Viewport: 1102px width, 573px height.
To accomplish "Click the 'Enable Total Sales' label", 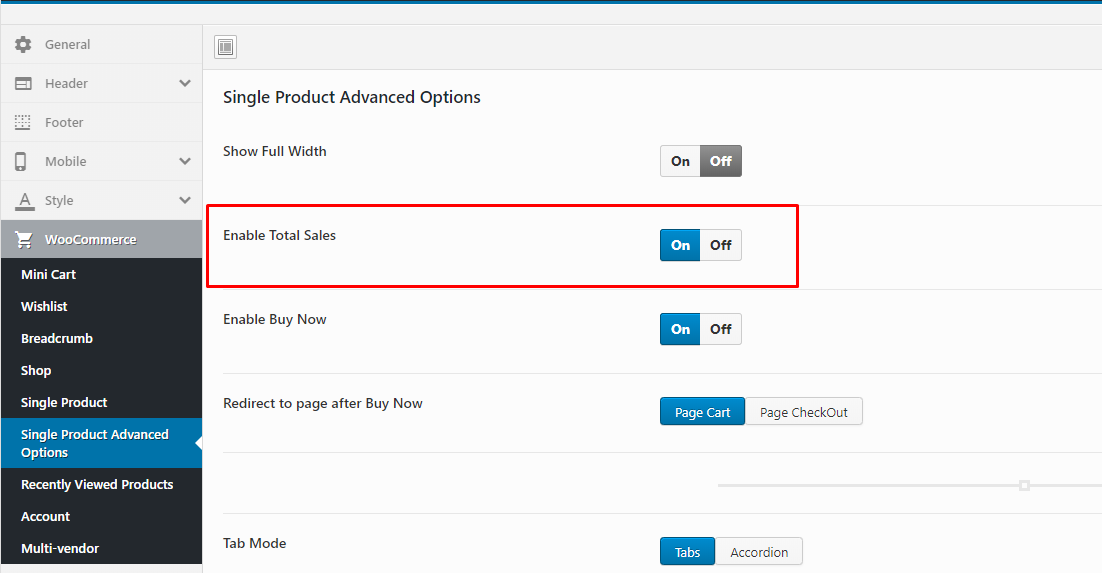I will (279, 236).
